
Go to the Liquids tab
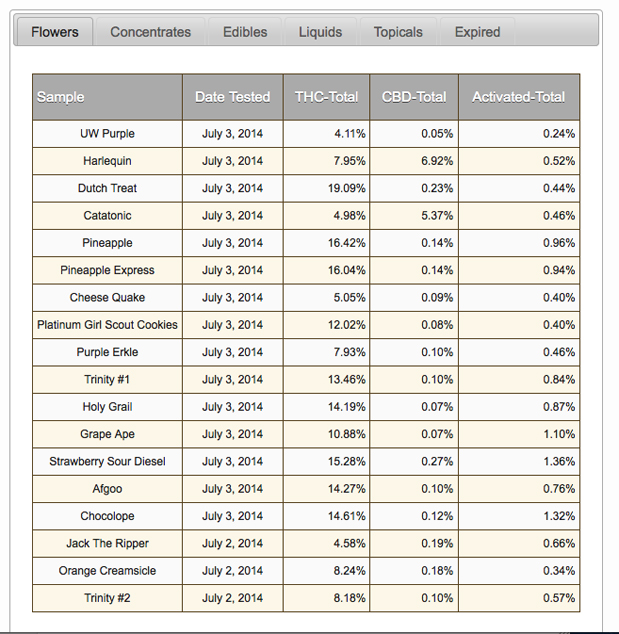coord(320,32)
